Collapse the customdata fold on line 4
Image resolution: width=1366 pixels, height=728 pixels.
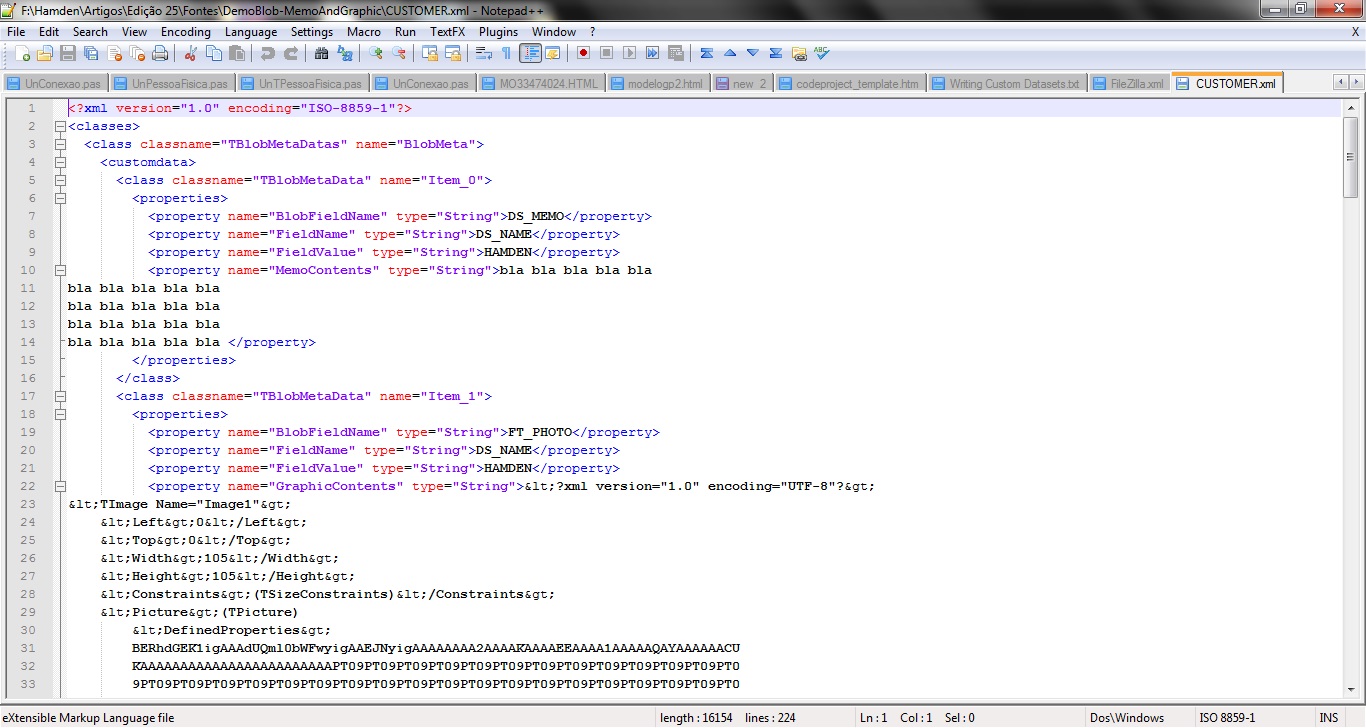(x=60, y=162)
